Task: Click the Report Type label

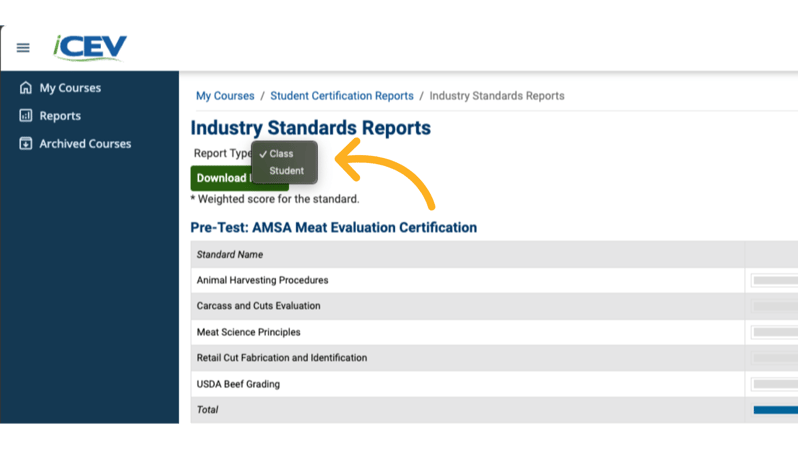Action: [x=222, y=153]
